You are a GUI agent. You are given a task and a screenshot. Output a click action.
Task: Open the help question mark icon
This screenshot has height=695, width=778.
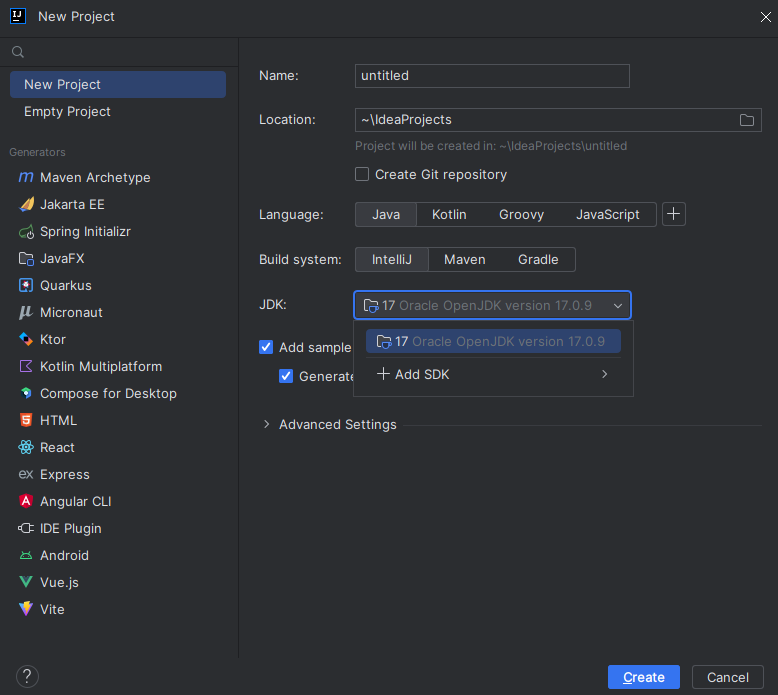[x=28, y=677]
